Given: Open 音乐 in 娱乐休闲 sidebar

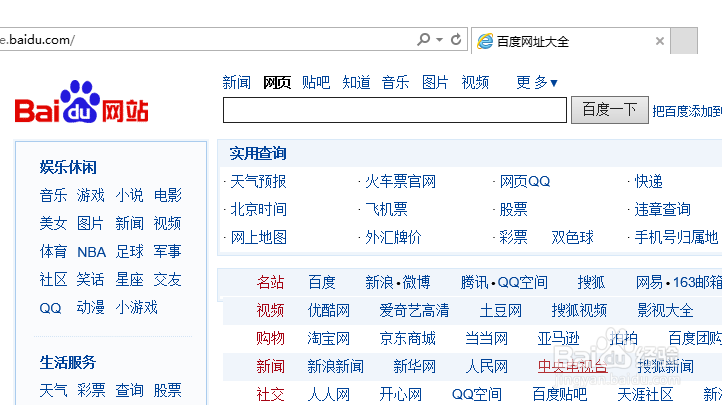Looking at the screenshot, I should point(53,195).
